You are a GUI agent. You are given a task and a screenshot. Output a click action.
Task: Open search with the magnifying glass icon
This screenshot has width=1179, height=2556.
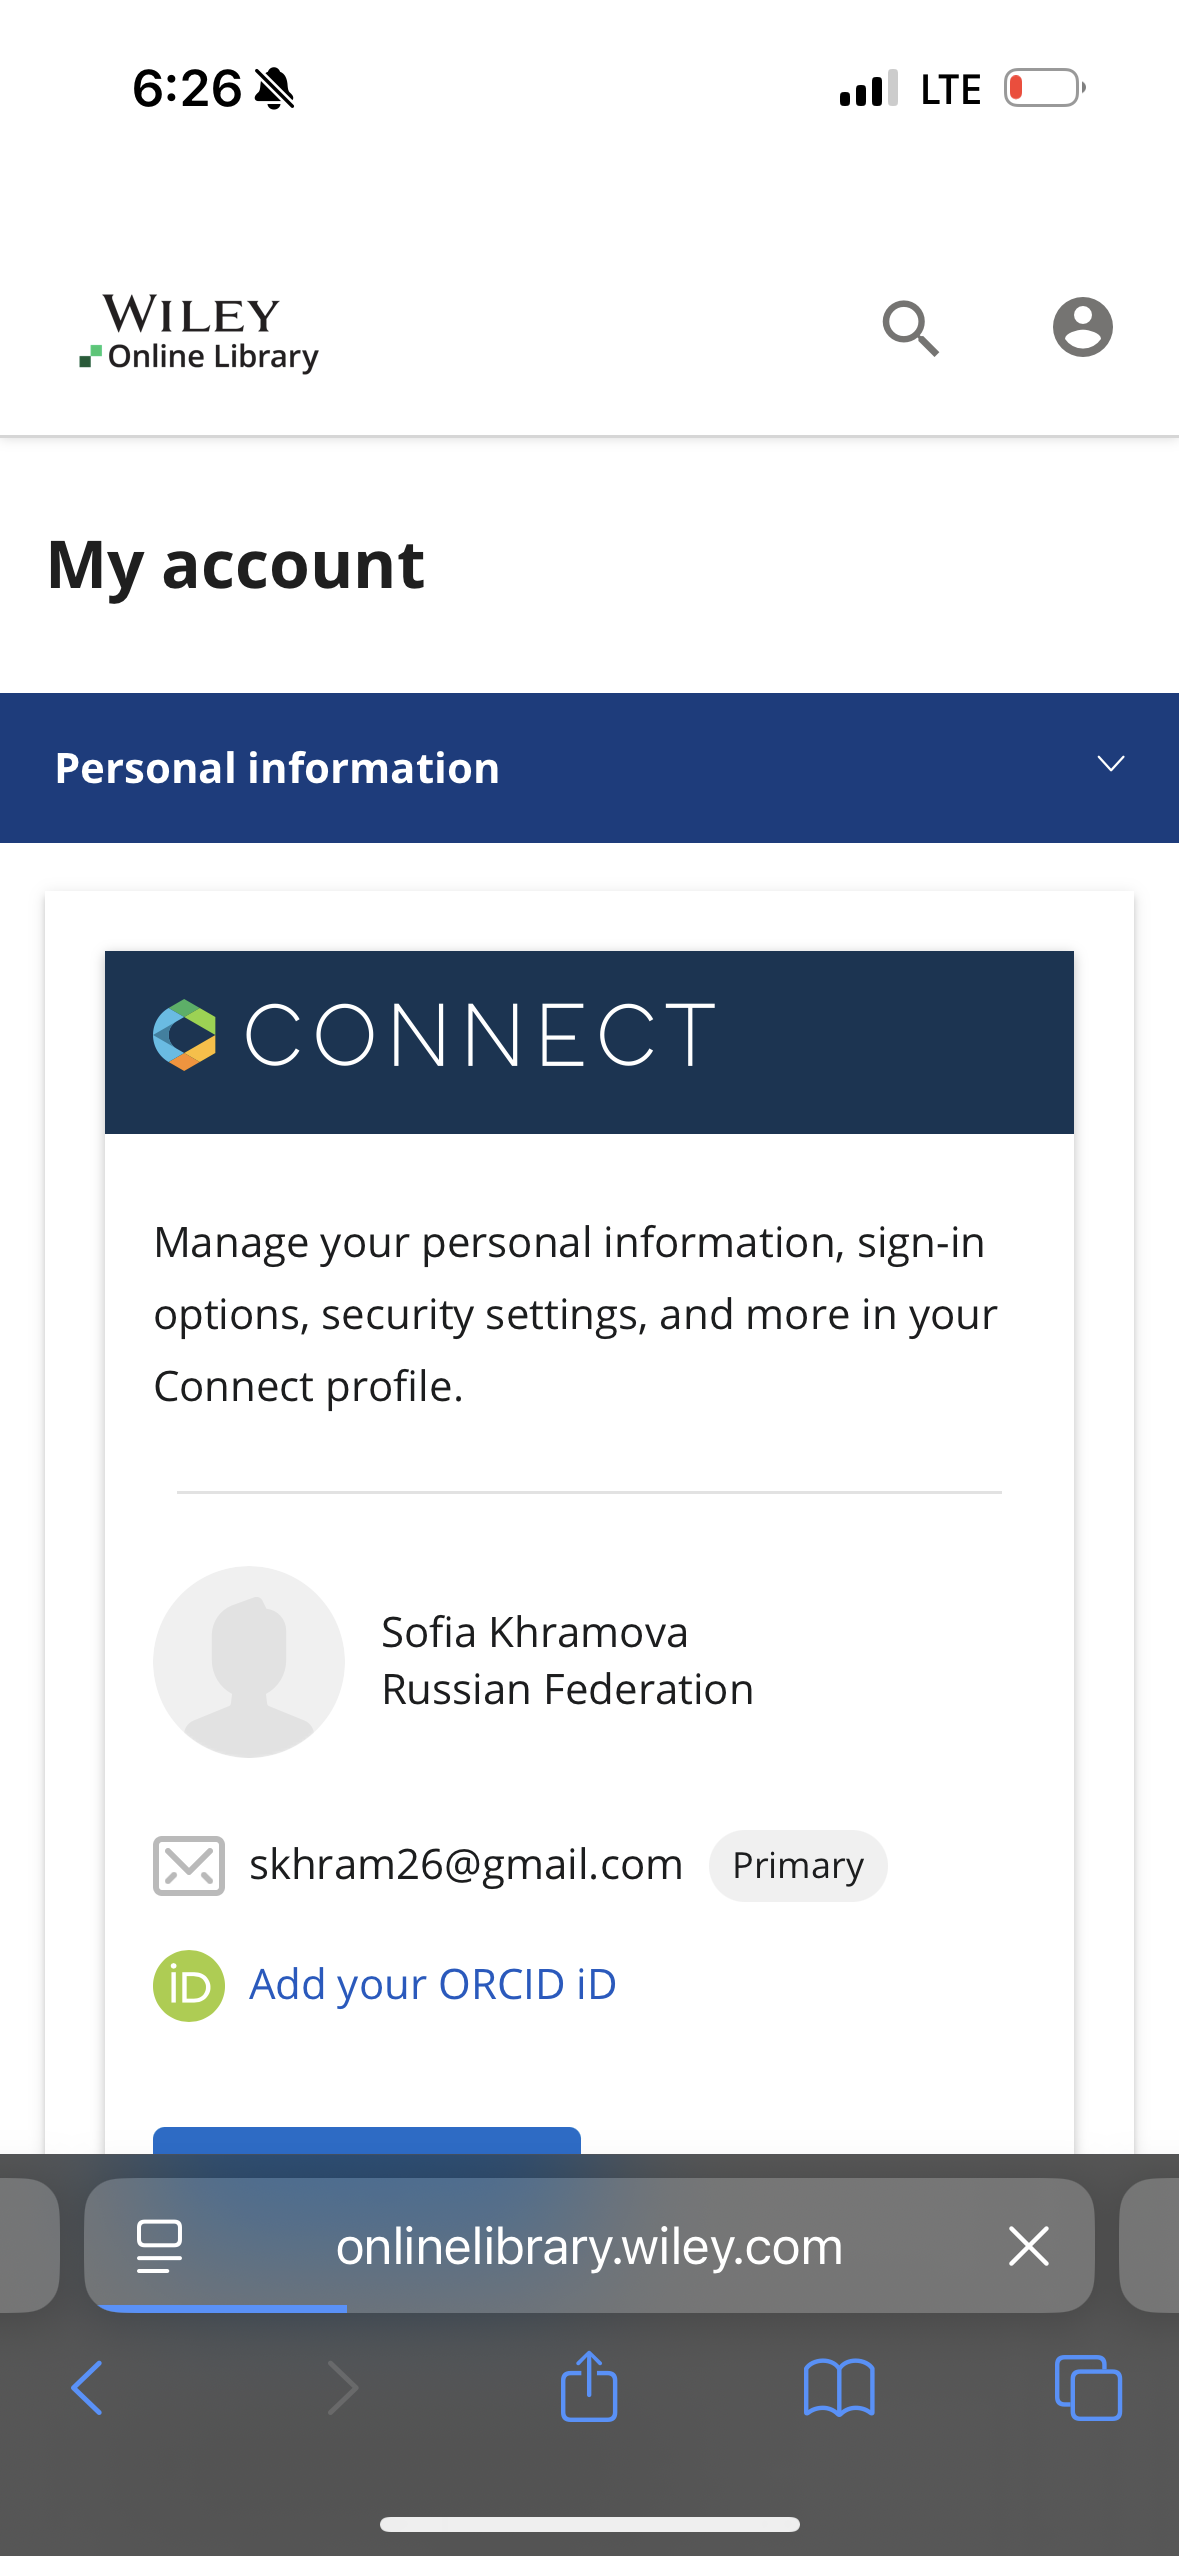(910, 328)
